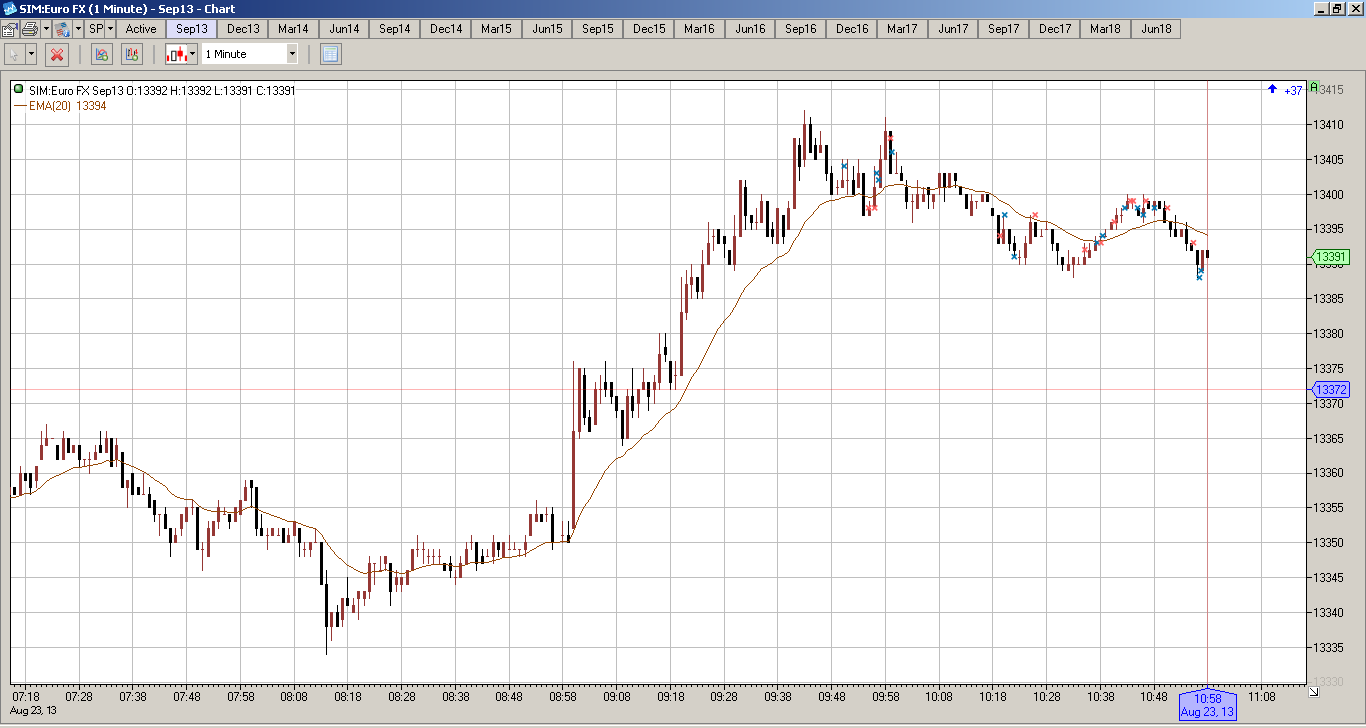Select the Sep16 contract tab
Image resolution: width=1366 pixels, height=728 pixels.
tap(801, 29)
